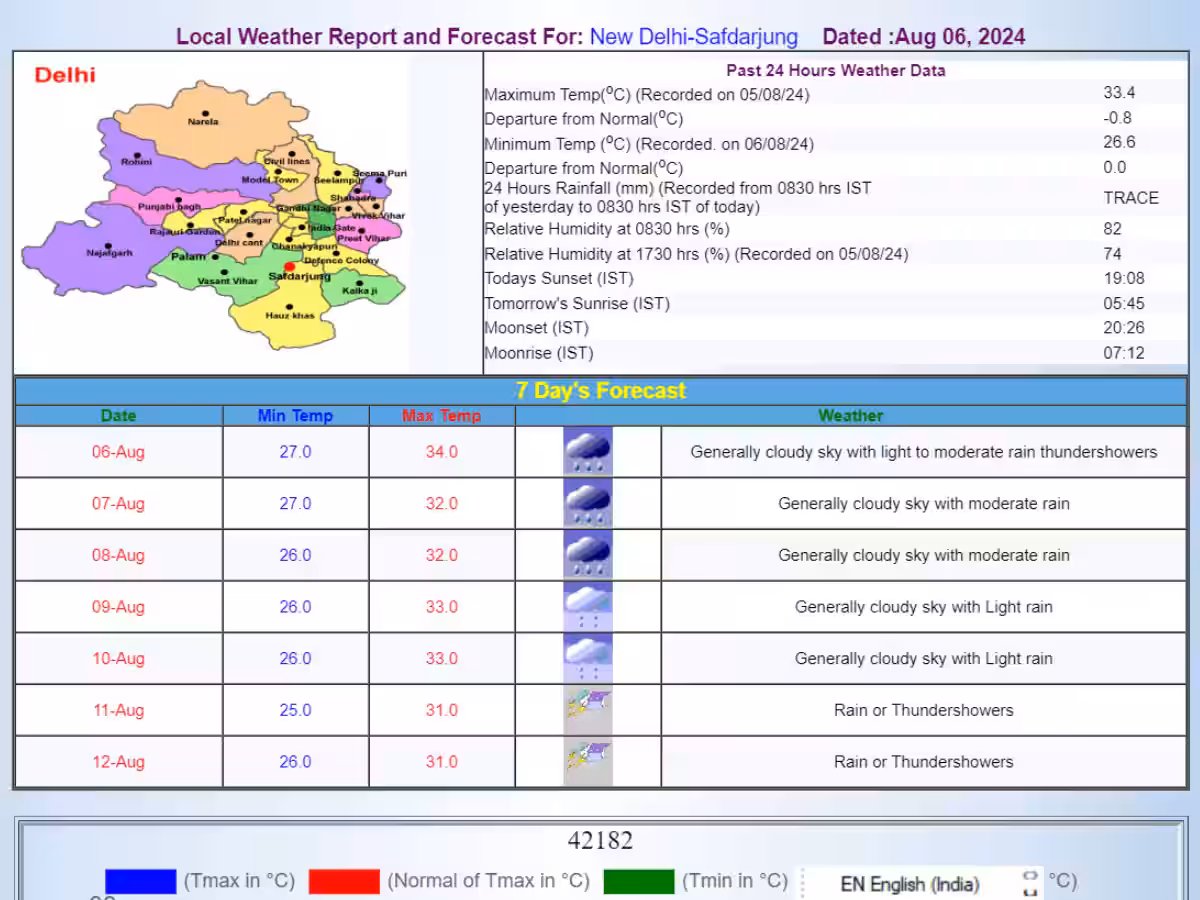Image resolution: width=1200 pixels, height=900 pixels.
Task: Click the Min Temp column header
Action: coord(295,416)
